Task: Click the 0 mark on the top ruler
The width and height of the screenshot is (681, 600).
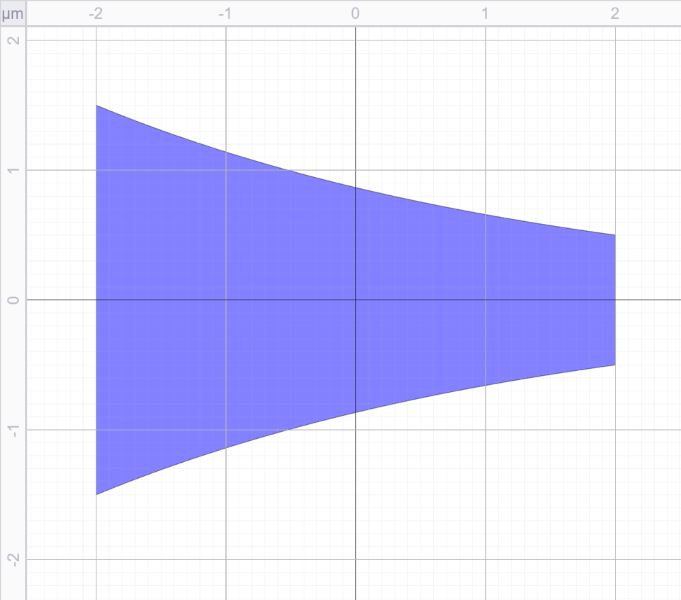Action: pyautogui.click(x=356, y=14)
